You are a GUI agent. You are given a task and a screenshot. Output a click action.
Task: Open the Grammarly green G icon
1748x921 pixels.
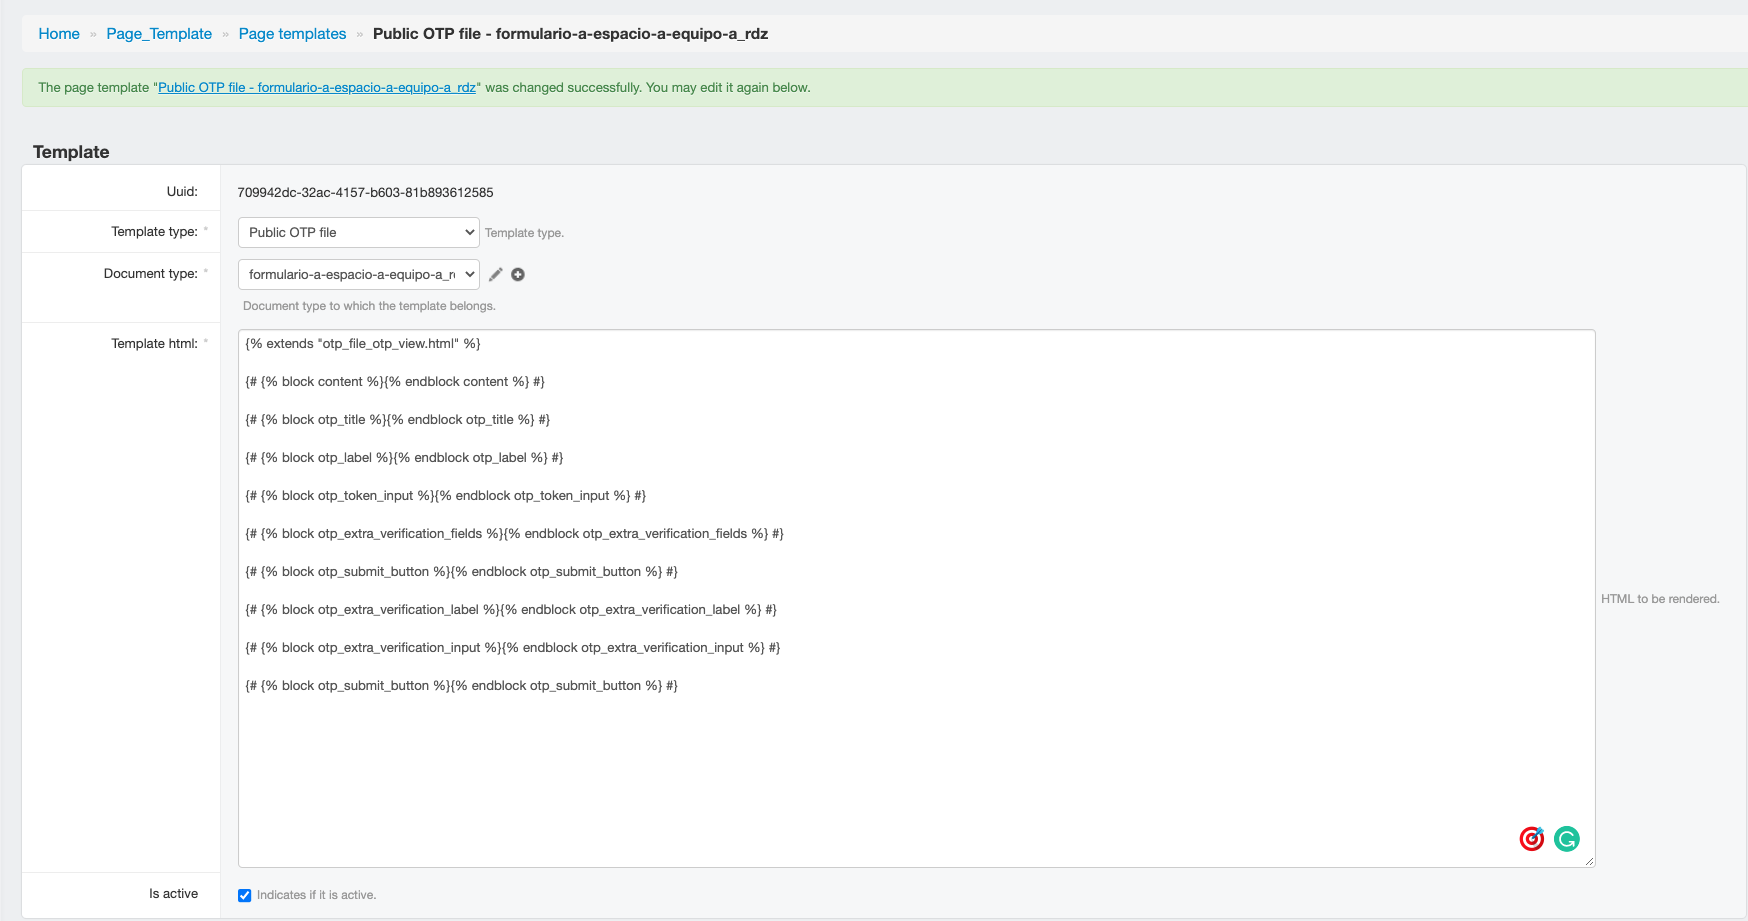(x=1566, y=839)
